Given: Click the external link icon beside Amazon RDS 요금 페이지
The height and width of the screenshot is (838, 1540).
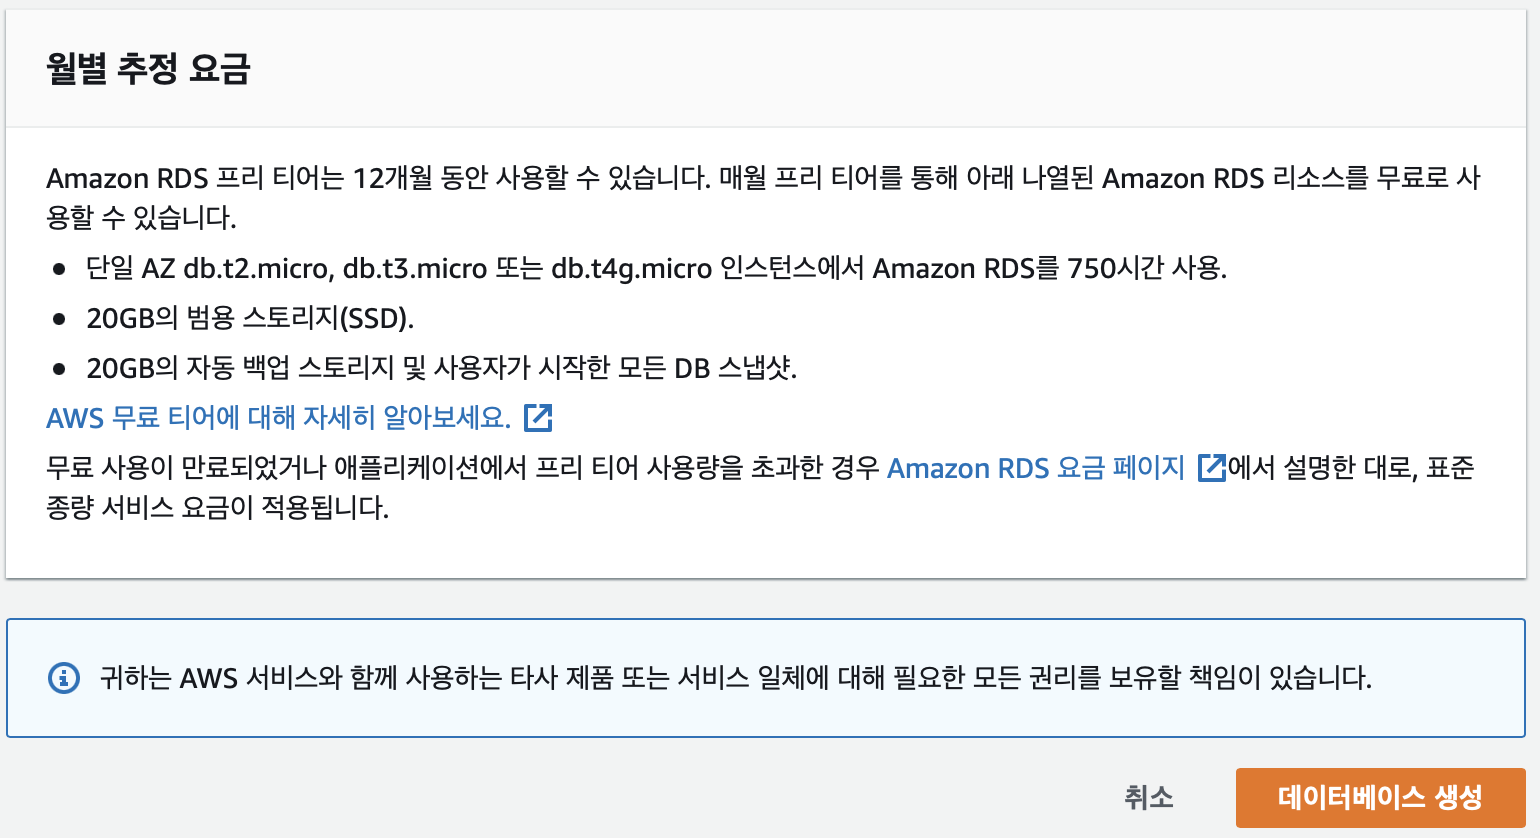Looking at the screenshot, I should click(x=1211, y=469).
